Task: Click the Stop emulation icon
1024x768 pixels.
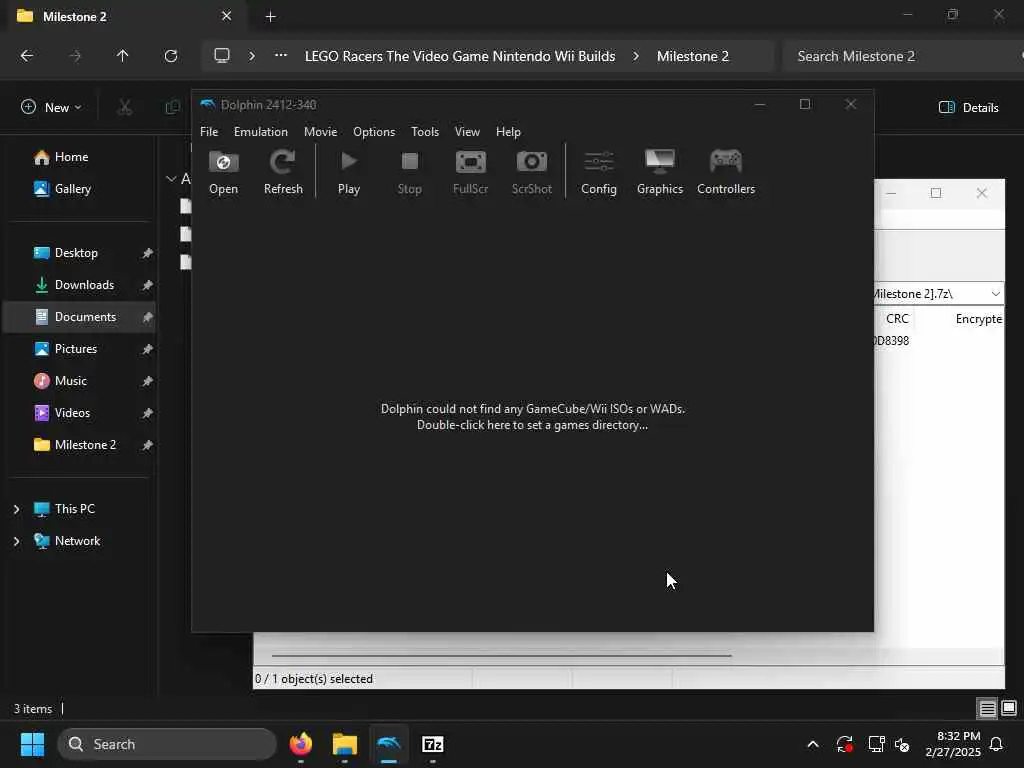Action: (409, 172)
